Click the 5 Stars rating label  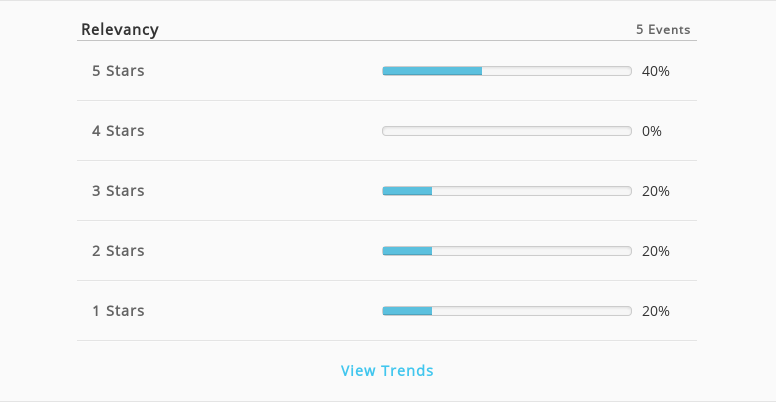(x=118, y=71)
